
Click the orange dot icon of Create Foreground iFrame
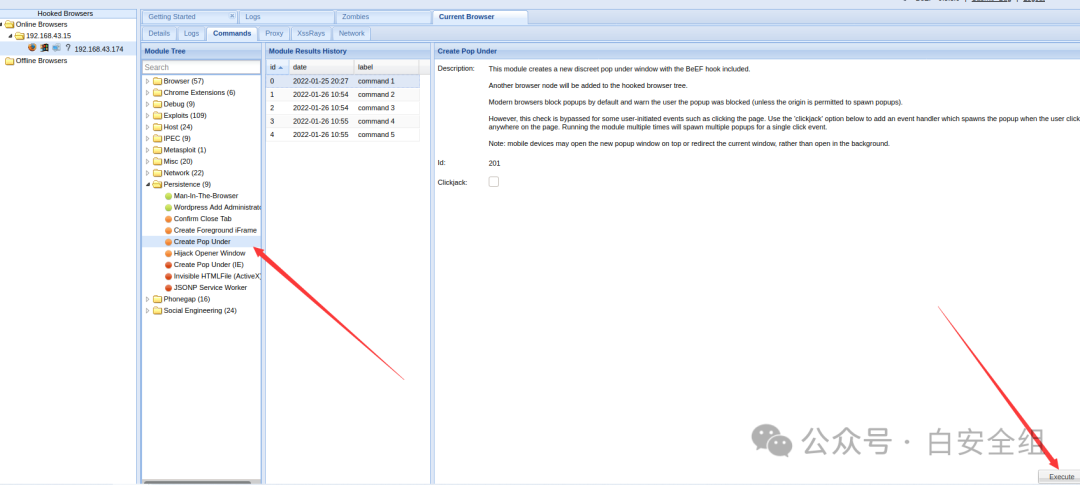pos(168,230)
